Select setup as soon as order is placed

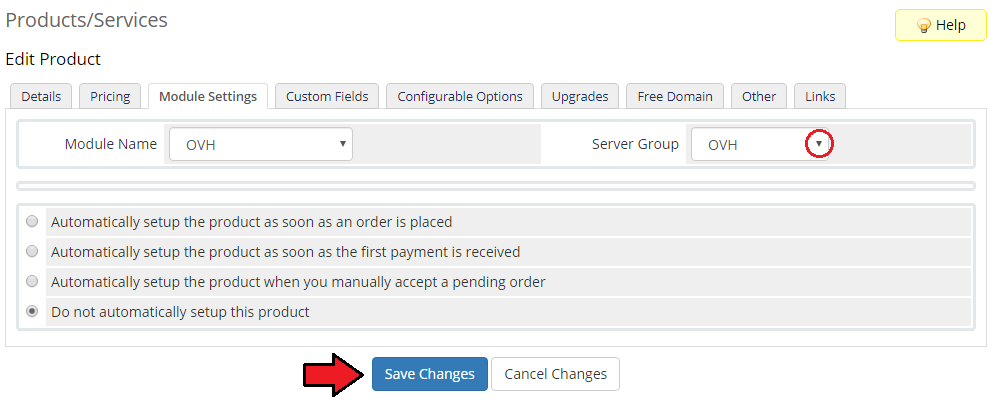click(x=32, y=222)
